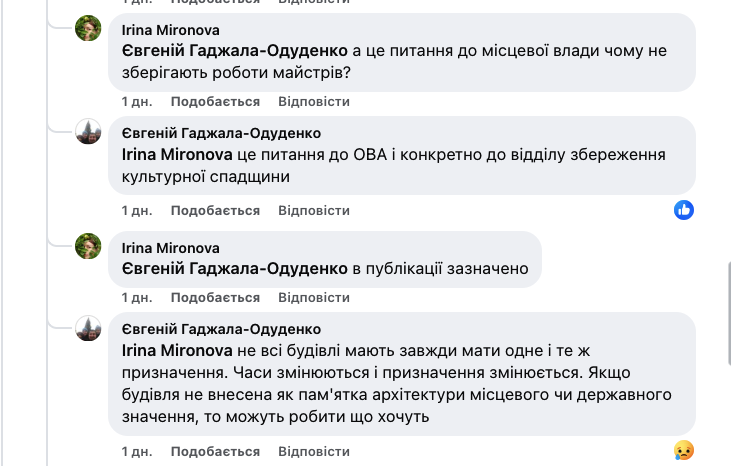Reply to the 'в публікації зазначено' comment
731x466 pixels.
coord(314,298)
